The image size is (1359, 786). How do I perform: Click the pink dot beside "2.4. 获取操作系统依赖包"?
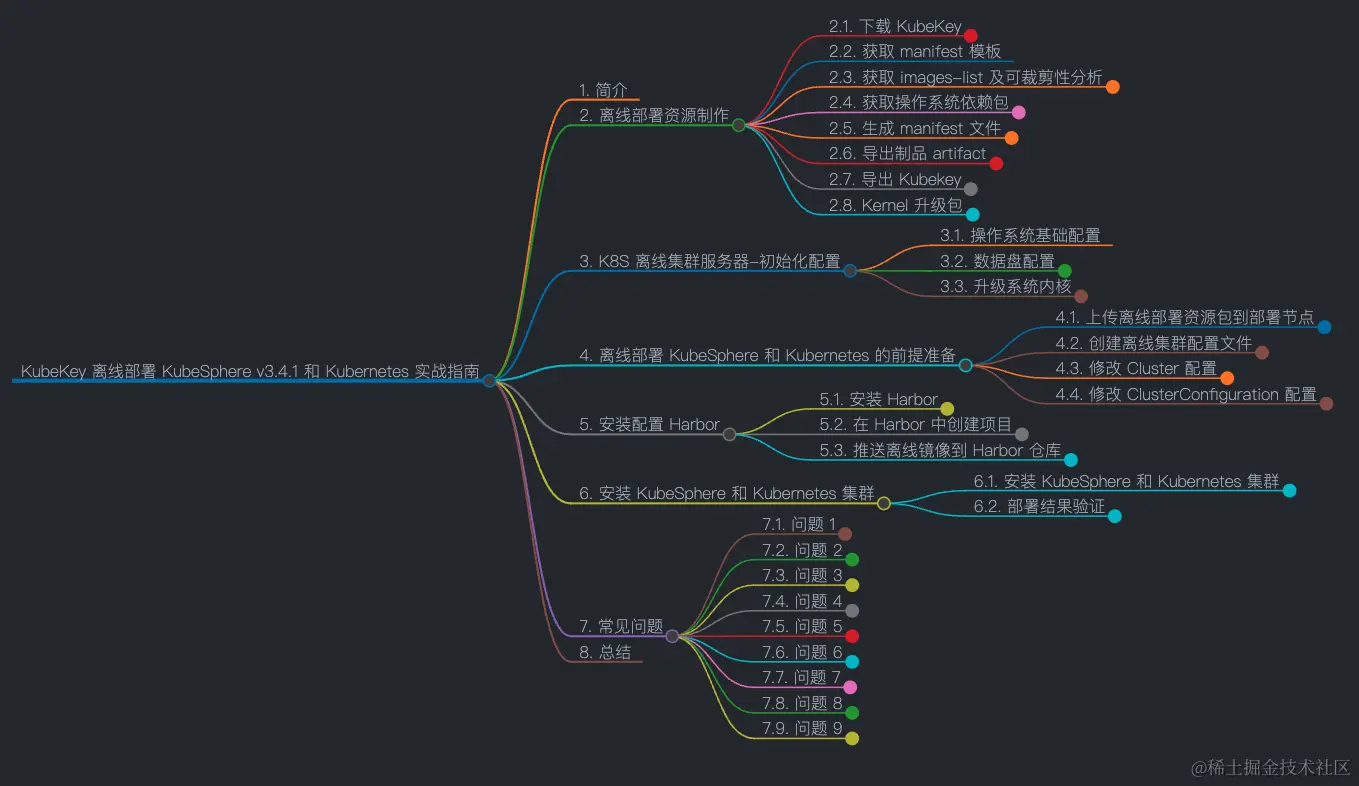(x=1019, y=111)
